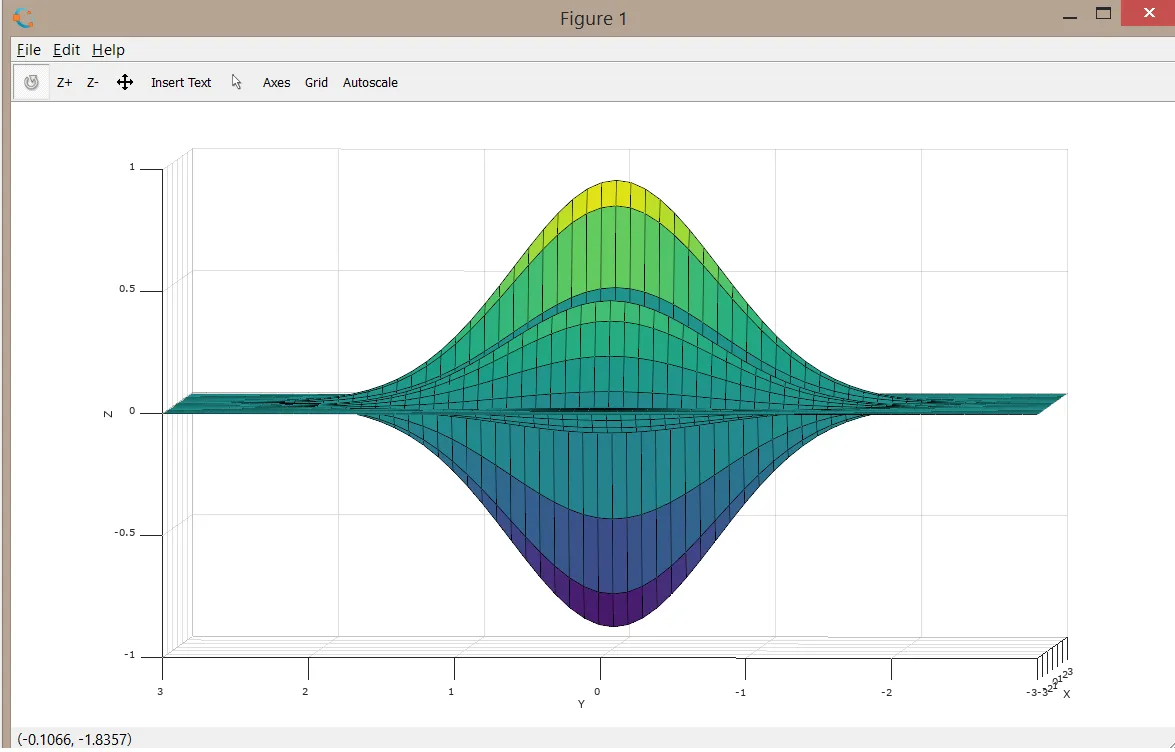Open the File menu

click(28, 50)
